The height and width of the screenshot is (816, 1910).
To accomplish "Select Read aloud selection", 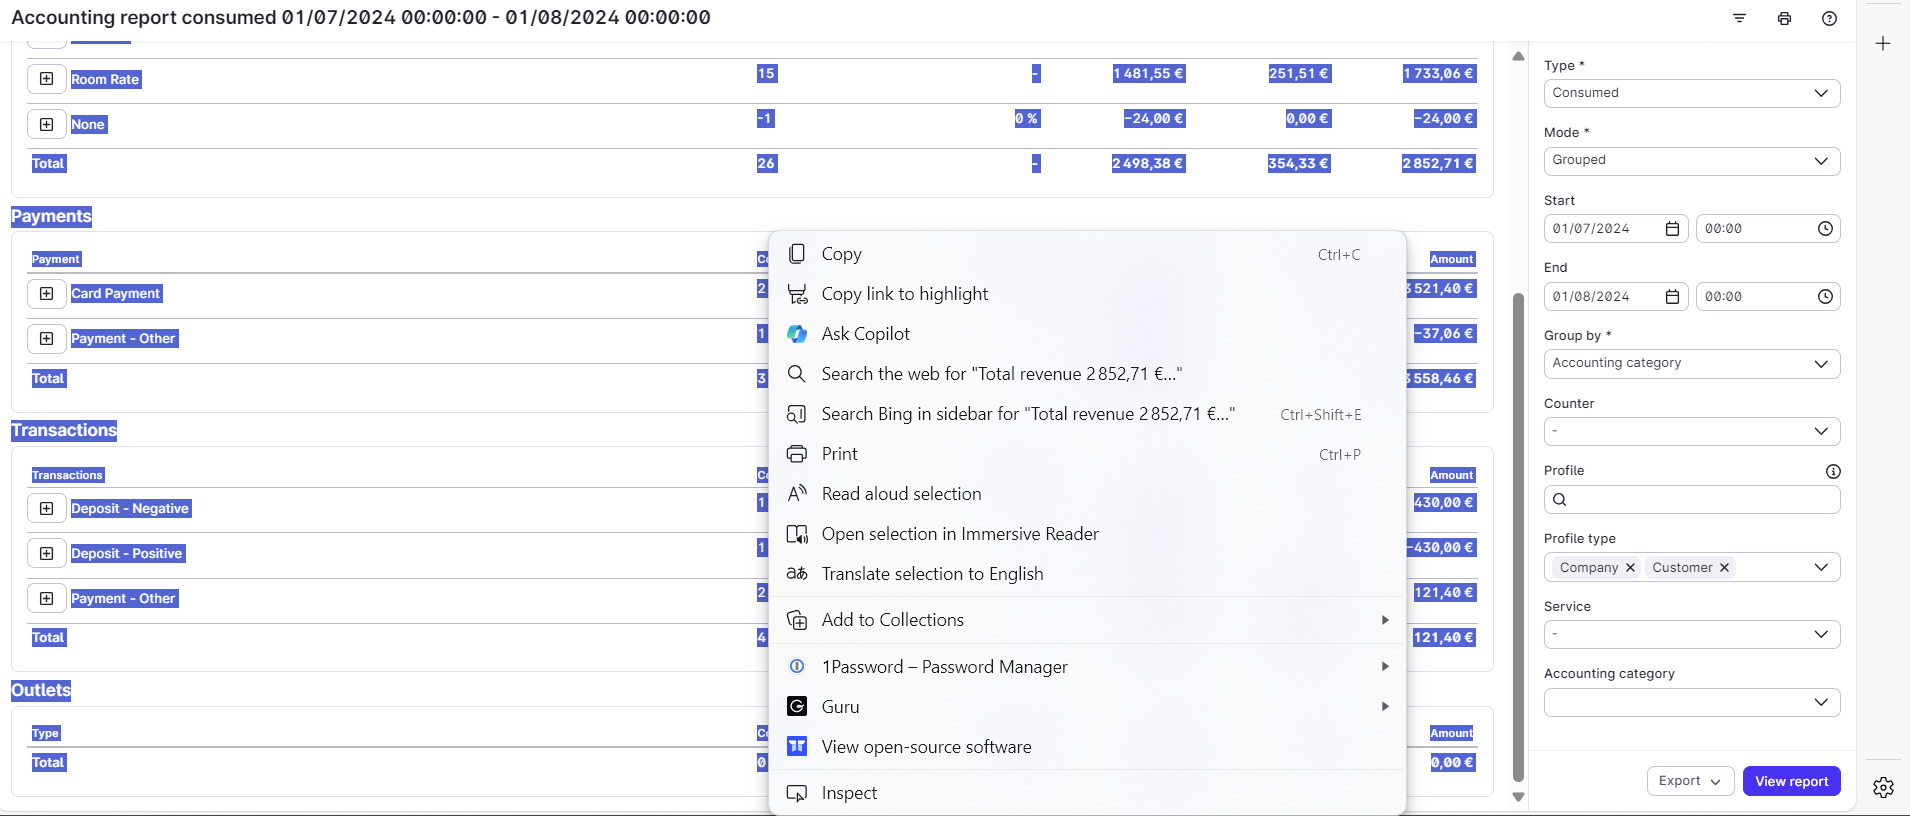I will pyautogui.click(x=1087, y=494).
